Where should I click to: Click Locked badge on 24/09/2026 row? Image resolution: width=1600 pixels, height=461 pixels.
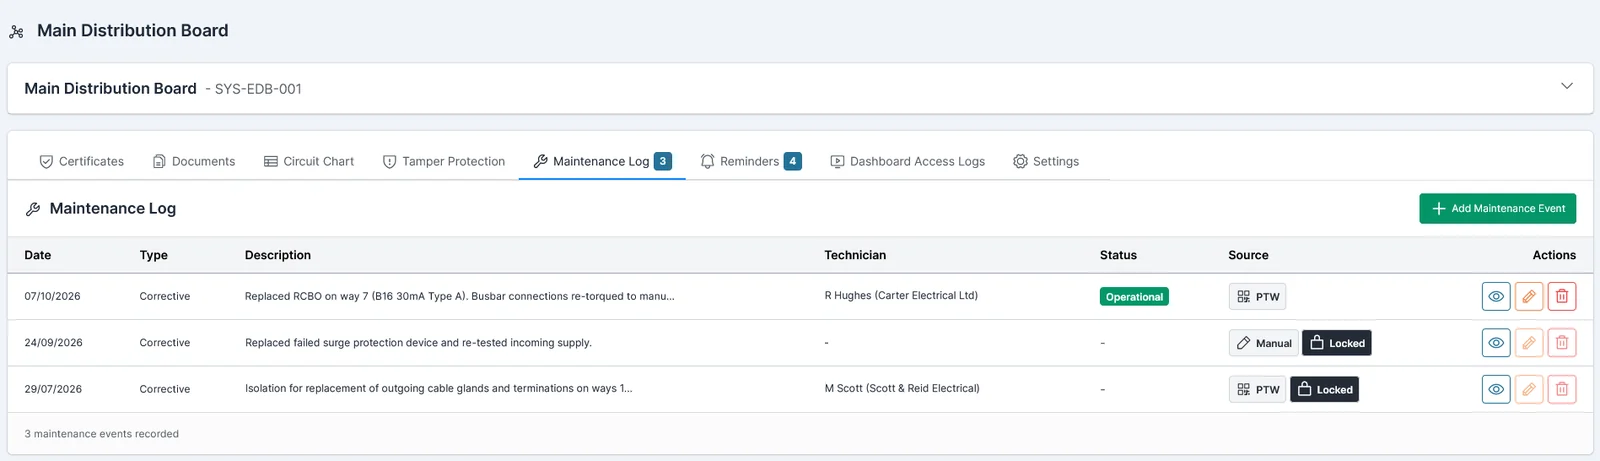pos(1337,343)
